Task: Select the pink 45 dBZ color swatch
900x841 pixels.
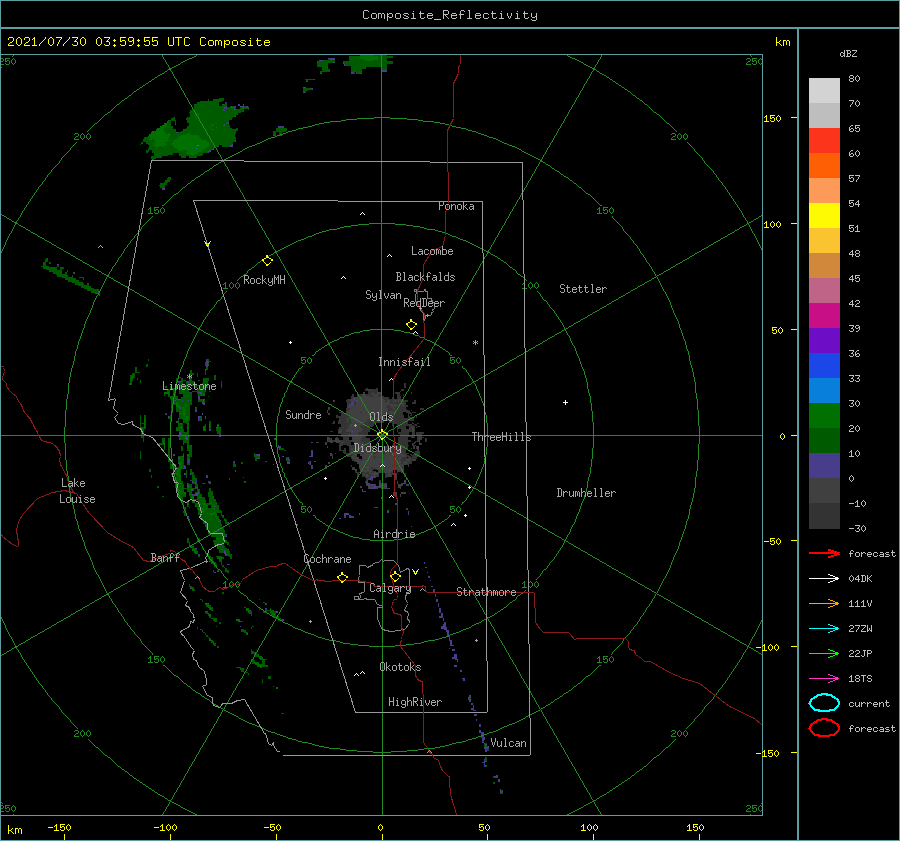Action: pos(824,290)
